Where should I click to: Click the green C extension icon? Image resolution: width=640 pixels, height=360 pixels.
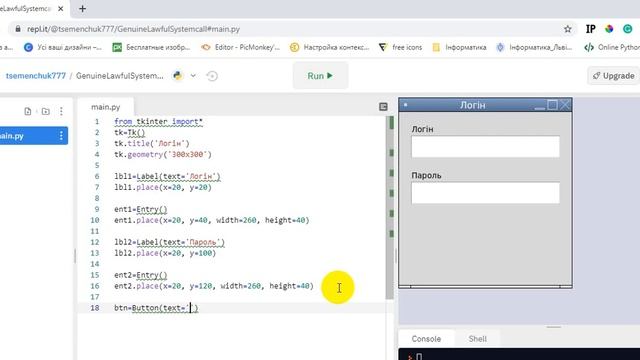coord(628,29)
